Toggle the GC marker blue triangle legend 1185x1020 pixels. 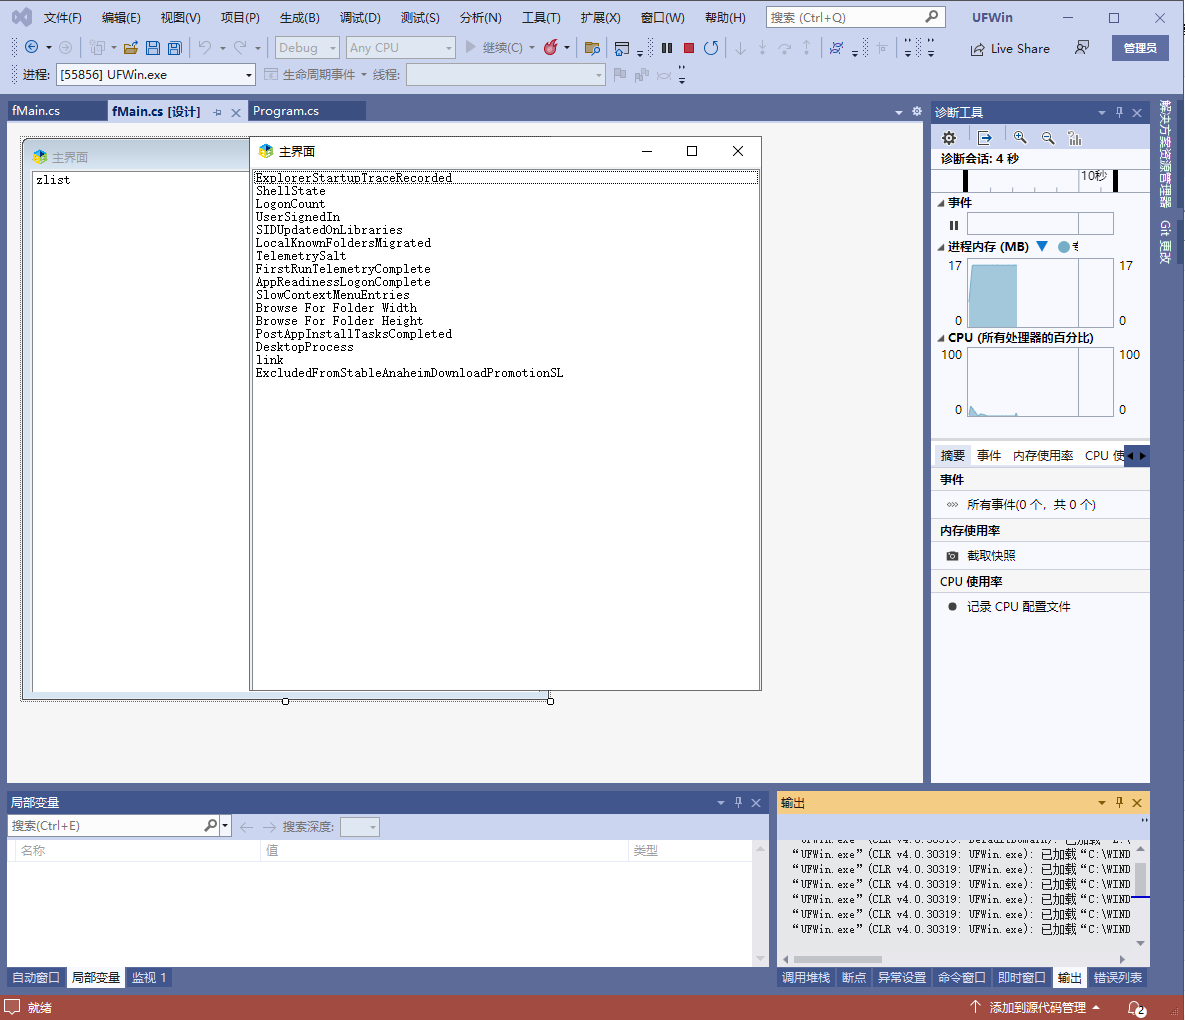[1042, 246]
